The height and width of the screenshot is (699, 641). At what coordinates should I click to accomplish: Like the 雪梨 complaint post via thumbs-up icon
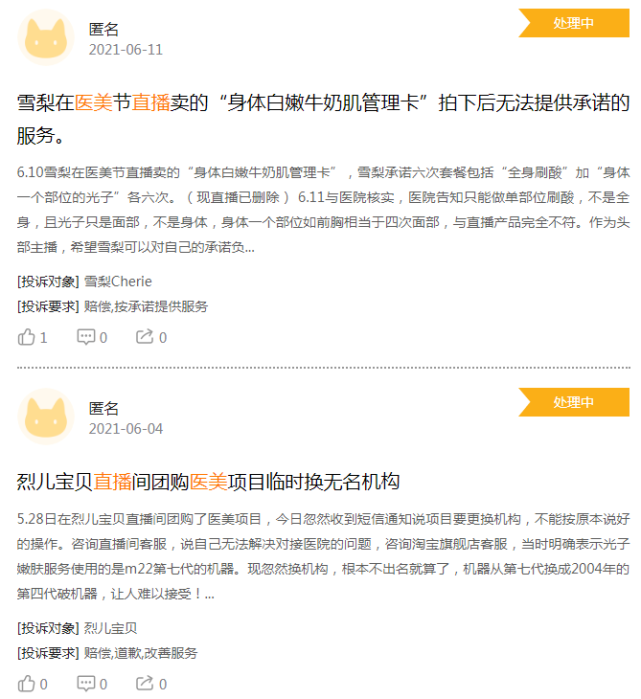(x=26, y=337)
